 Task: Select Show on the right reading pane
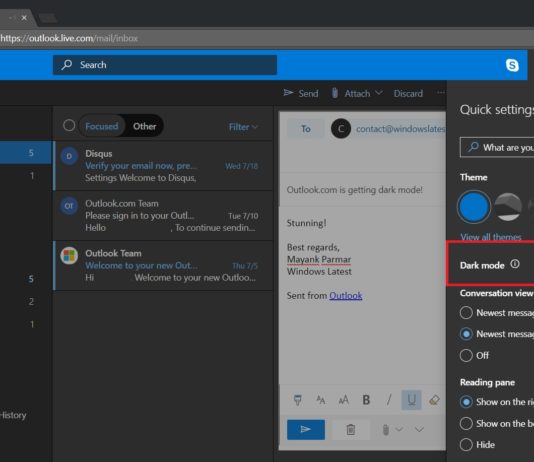click(x=466, y=402)
